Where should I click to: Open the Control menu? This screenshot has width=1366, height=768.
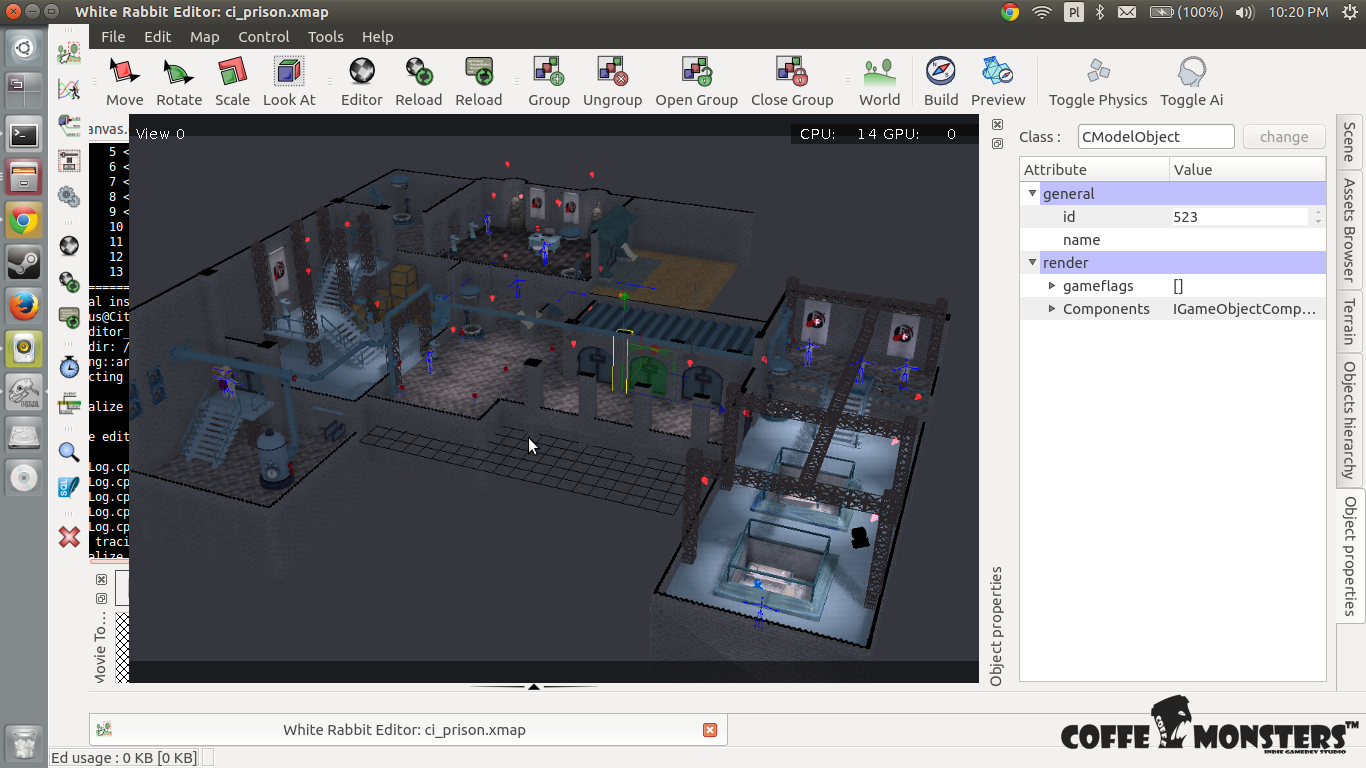tap(264, 36)
